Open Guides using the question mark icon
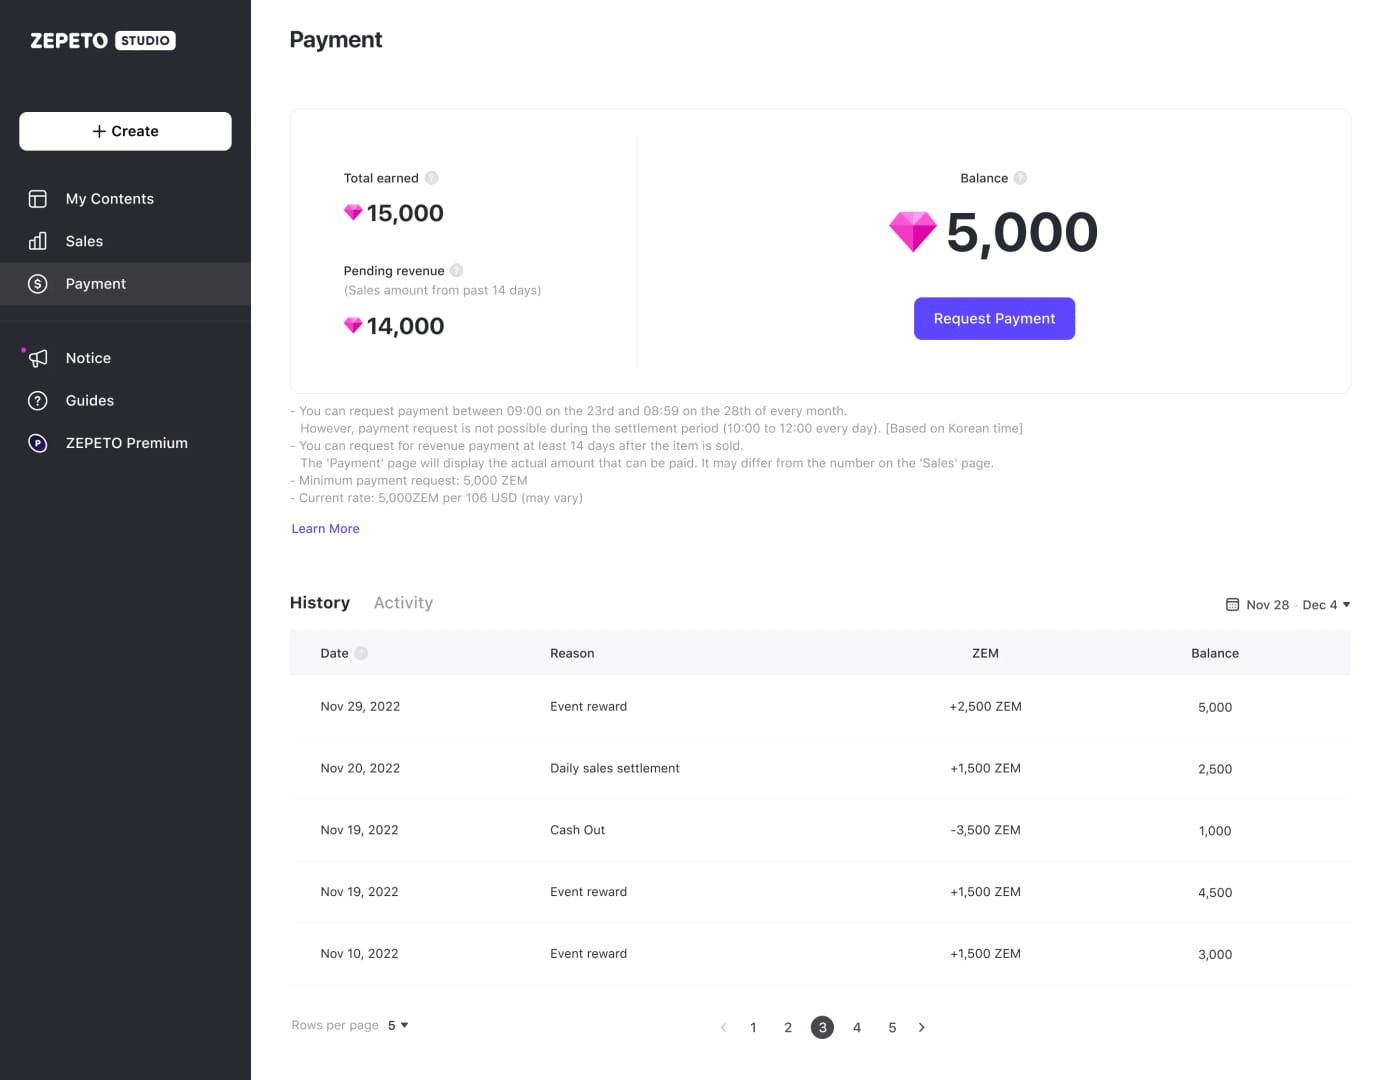The height and width of the screenshot is (1080, 1390). pos(37,400)
